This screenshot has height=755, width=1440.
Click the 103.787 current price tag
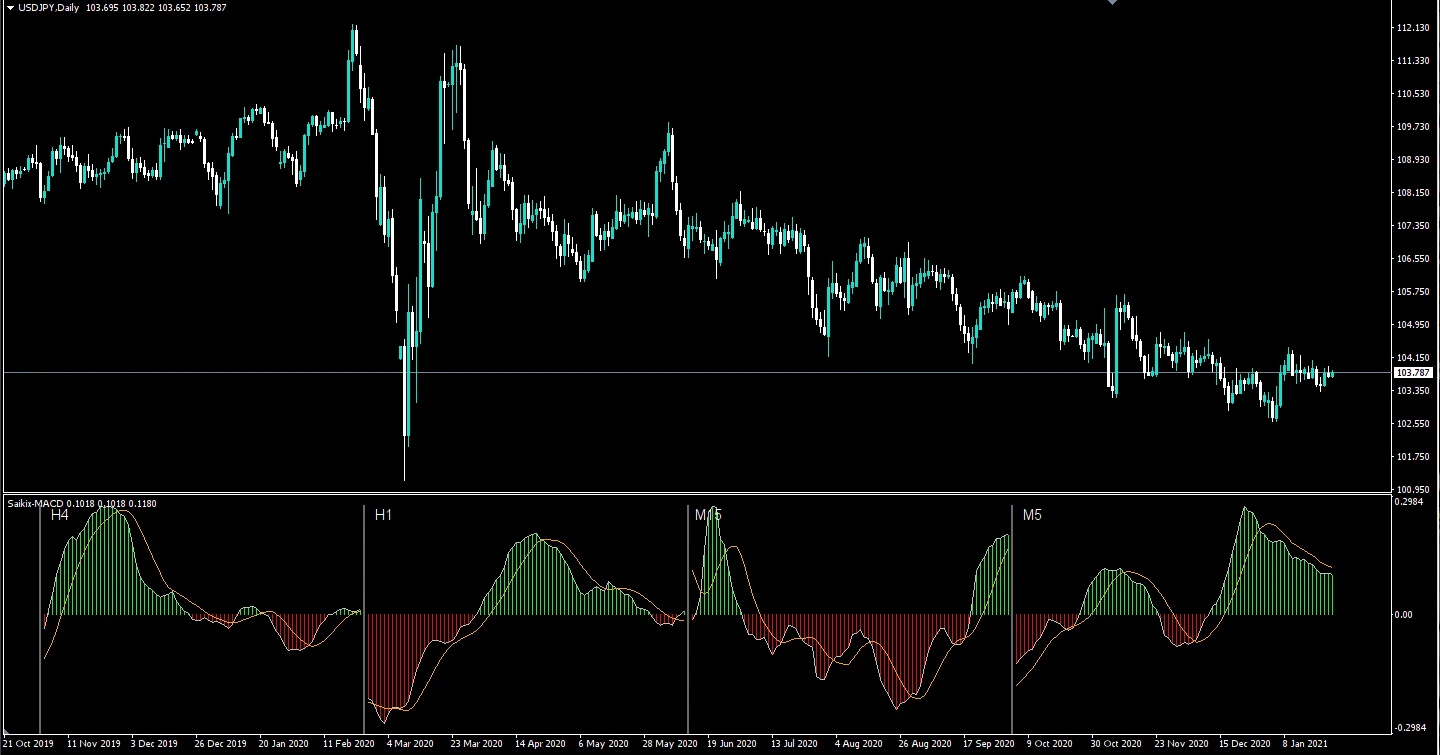point(1414,372)
